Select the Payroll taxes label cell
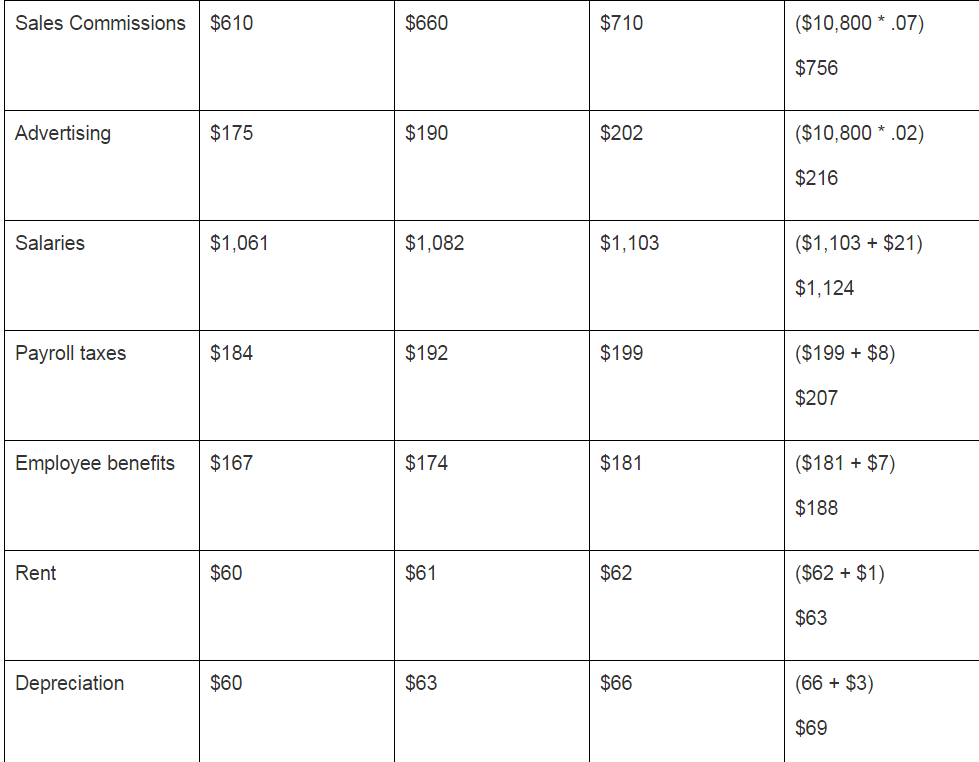This screenshot has height=762, width=979. click(x=70, y=353)
